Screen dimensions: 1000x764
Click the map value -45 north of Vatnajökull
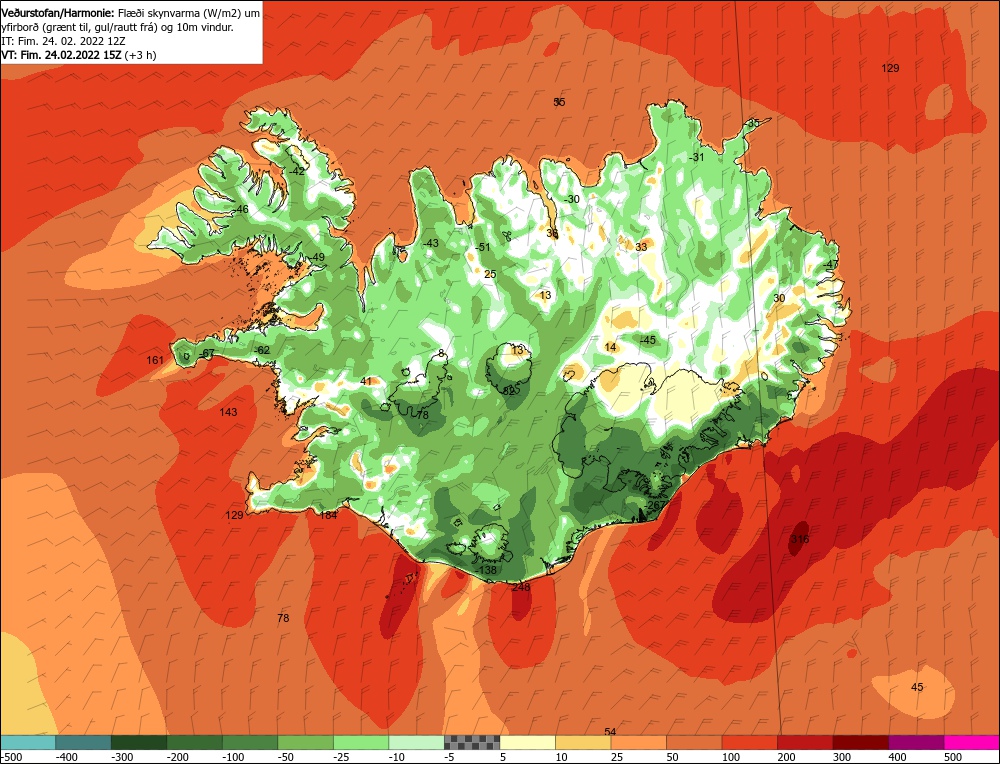(647, 340)
